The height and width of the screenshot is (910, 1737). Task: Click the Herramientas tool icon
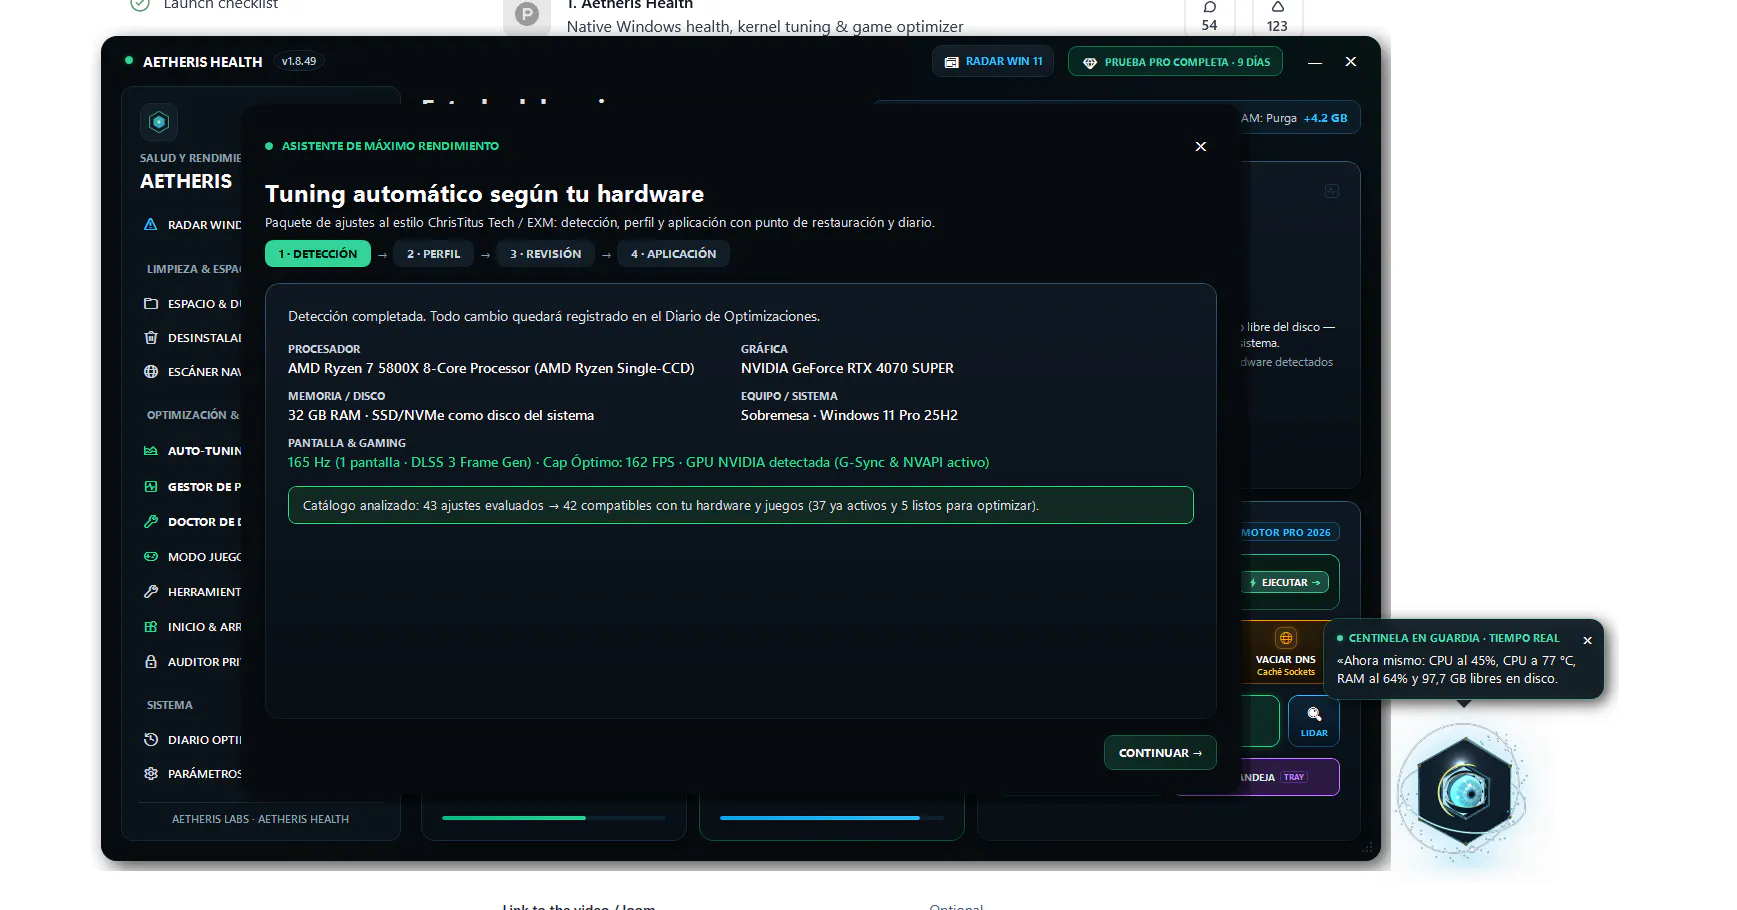[151, 592]
